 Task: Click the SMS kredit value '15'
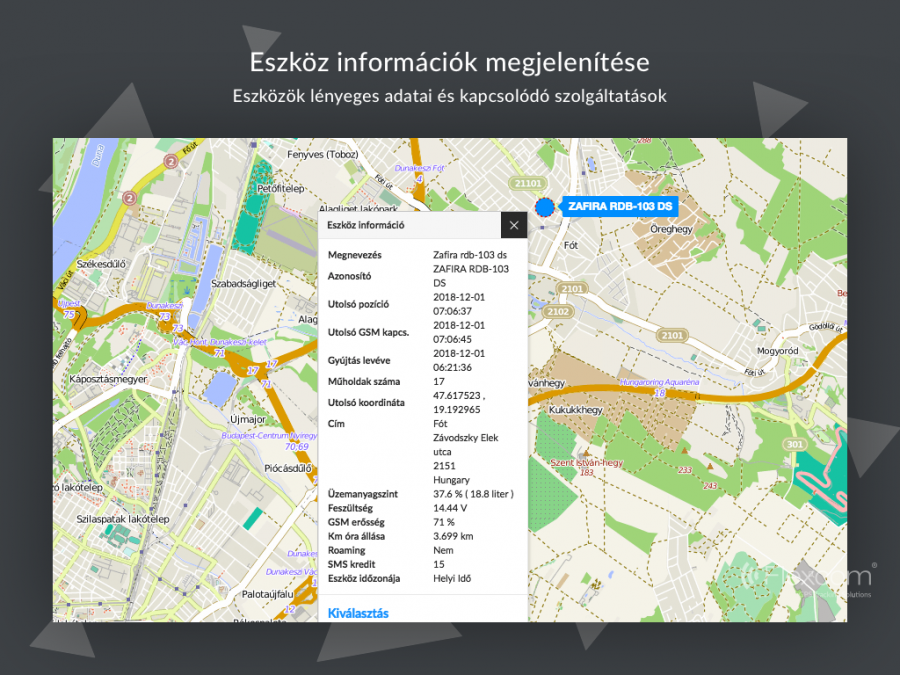pyautogui.click(x=439, y=564)
